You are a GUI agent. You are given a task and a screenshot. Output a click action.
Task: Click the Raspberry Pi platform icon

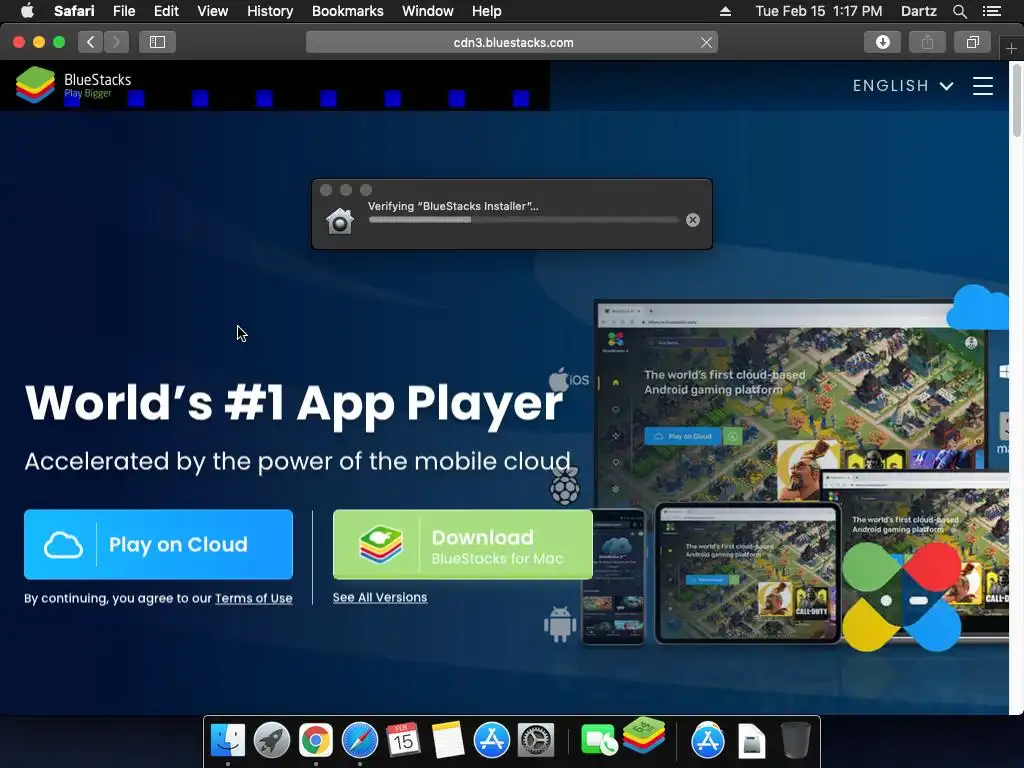coord(564,486)
